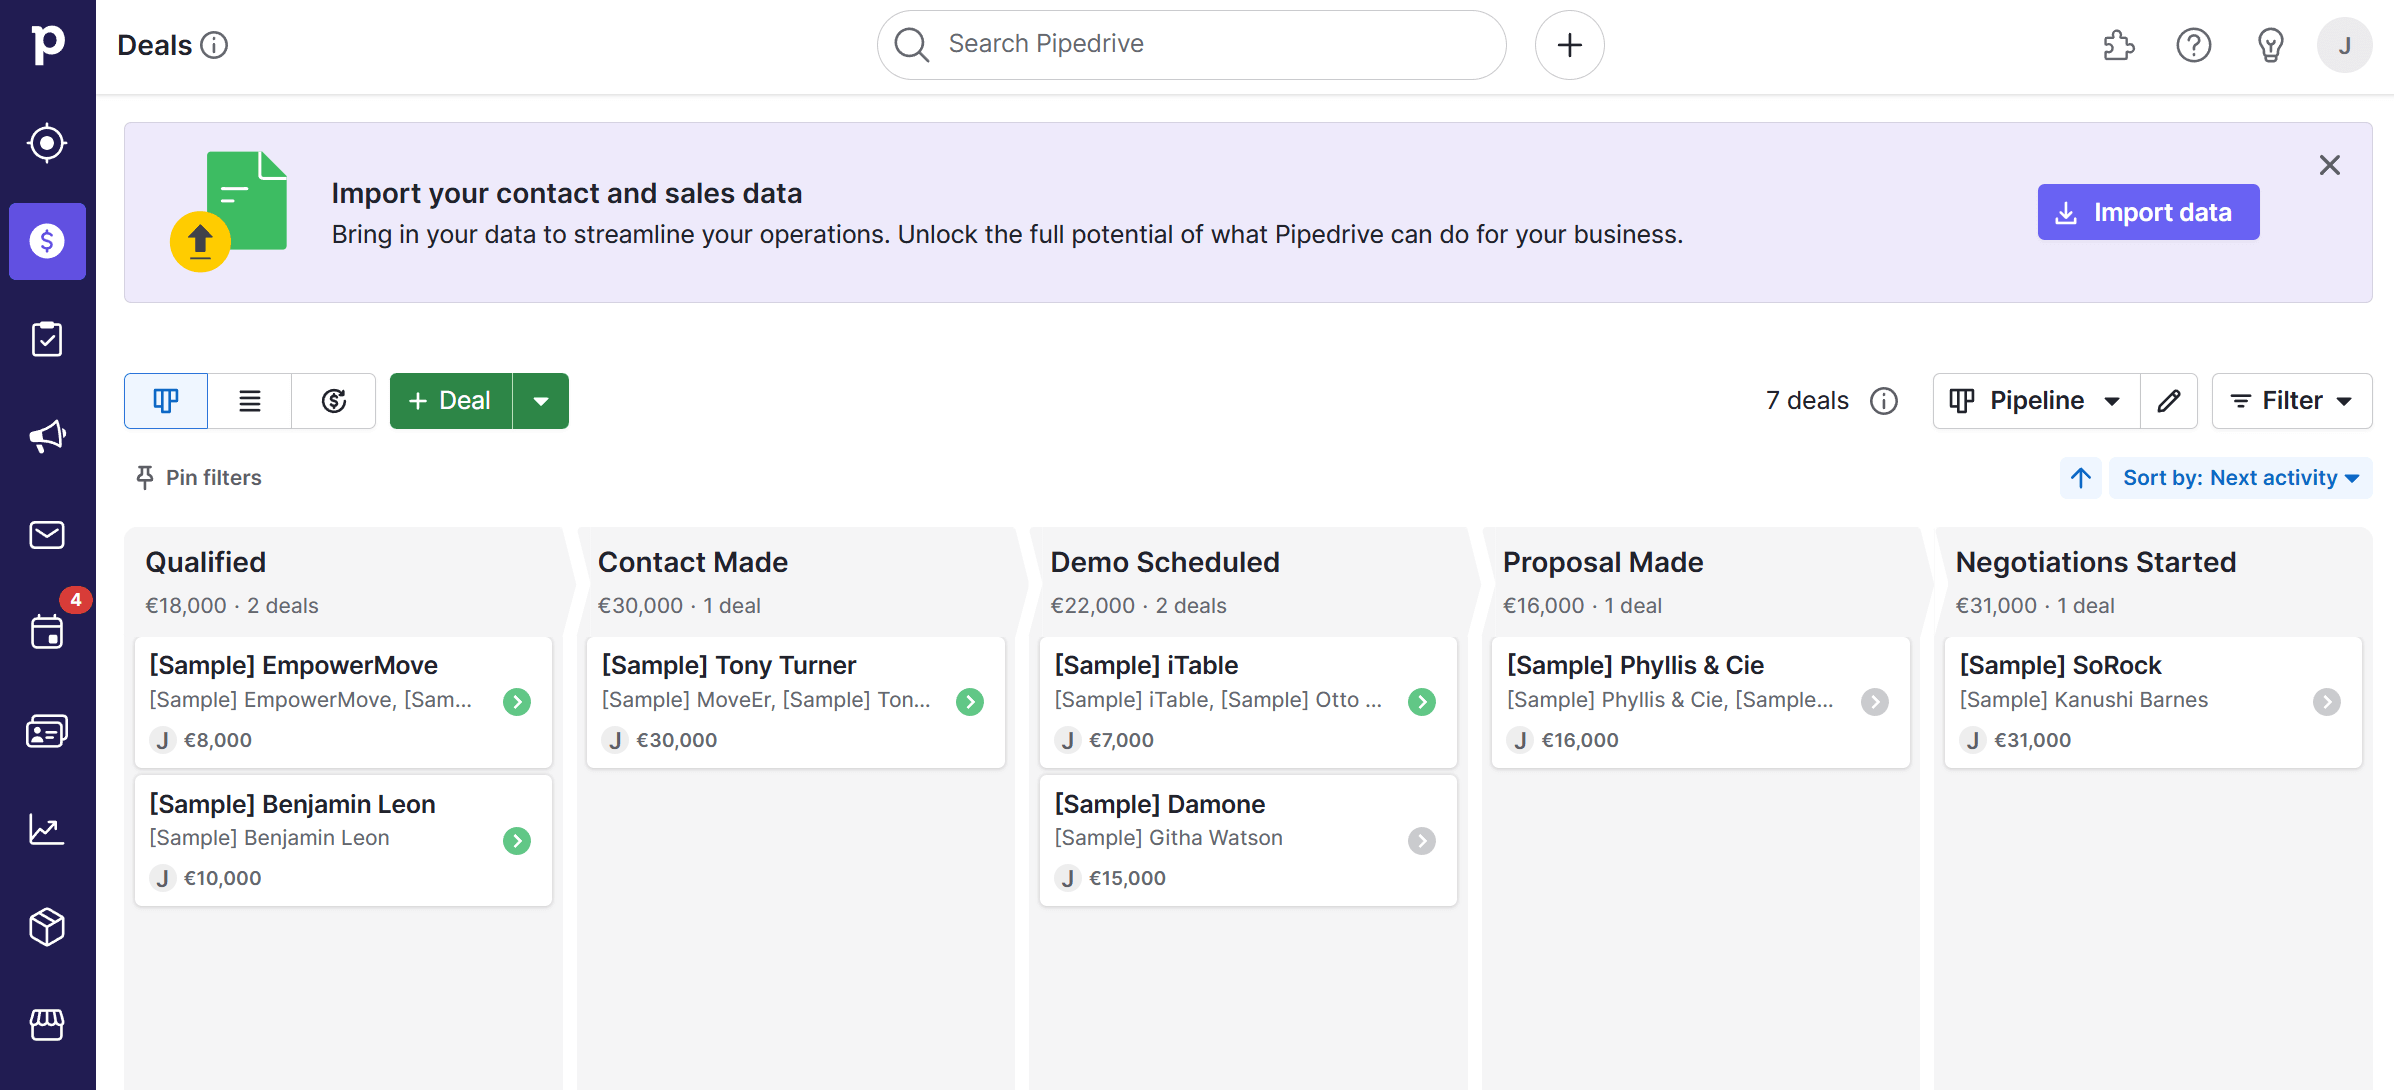
Task: Open Products cube icon in sidebar
Action: (x=47, y=927)
